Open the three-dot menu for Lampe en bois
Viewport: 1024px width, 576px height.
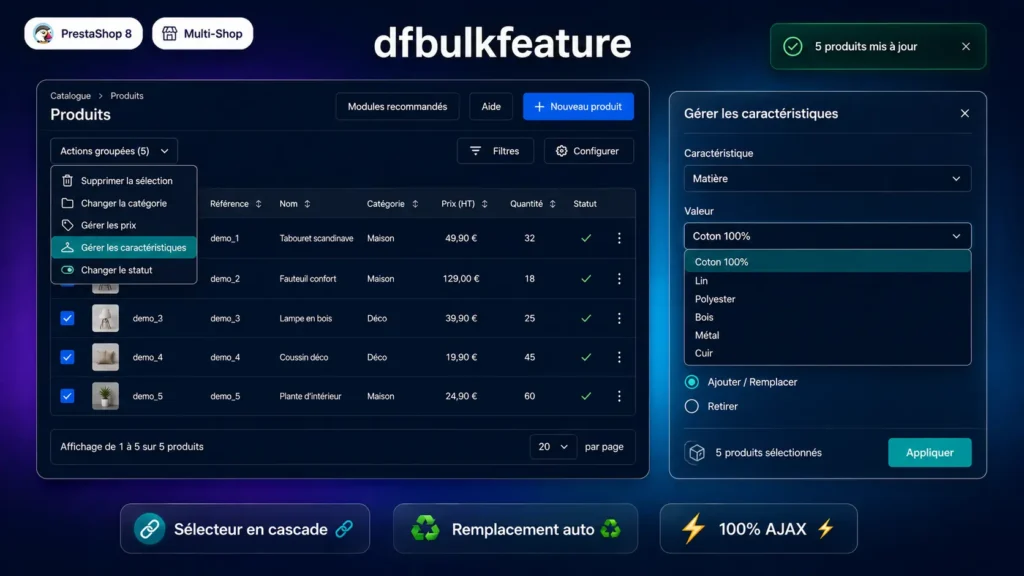pyautogui.click(x=619, y=319)
